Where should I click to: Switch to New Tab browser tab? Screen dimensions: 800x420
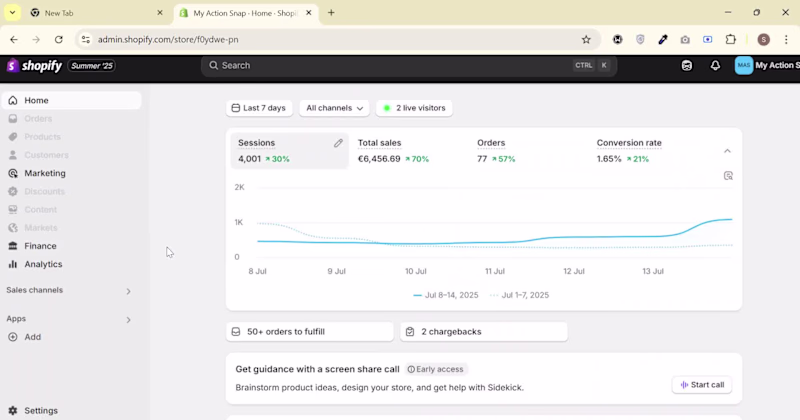coord(97,13)
